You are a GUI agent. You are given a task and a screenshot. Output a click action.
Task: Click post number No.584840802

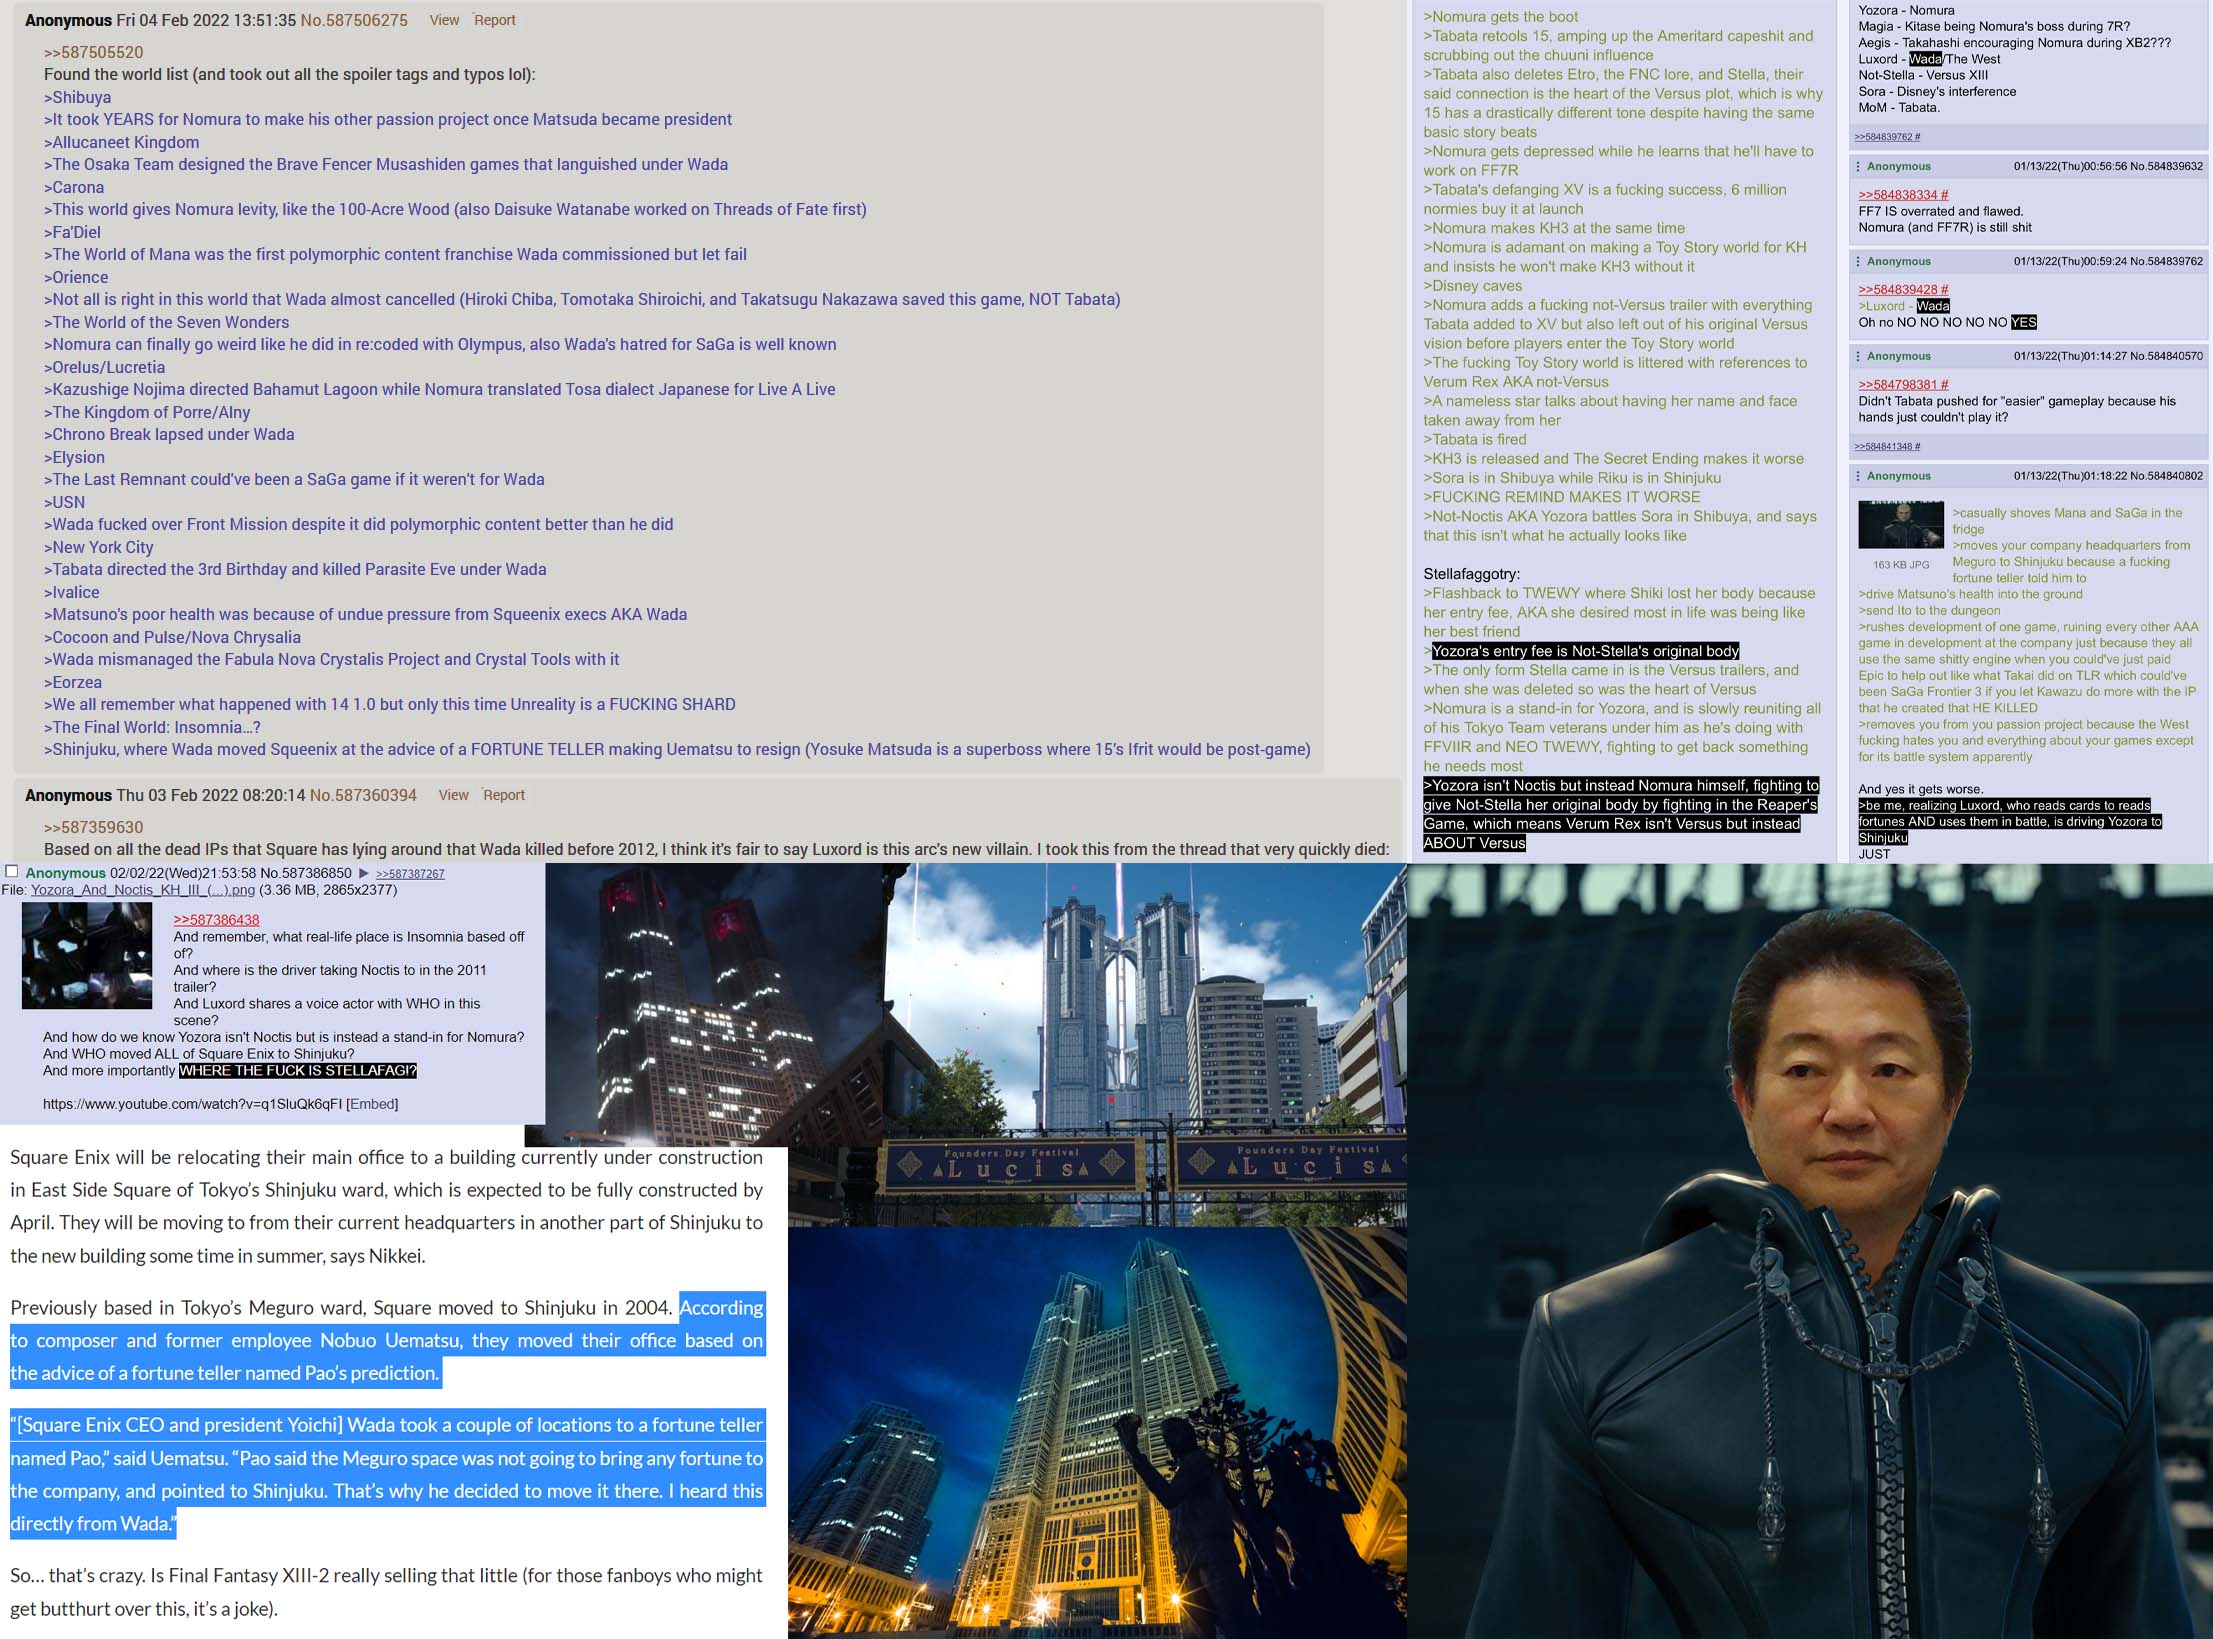tap(2166, 476)
